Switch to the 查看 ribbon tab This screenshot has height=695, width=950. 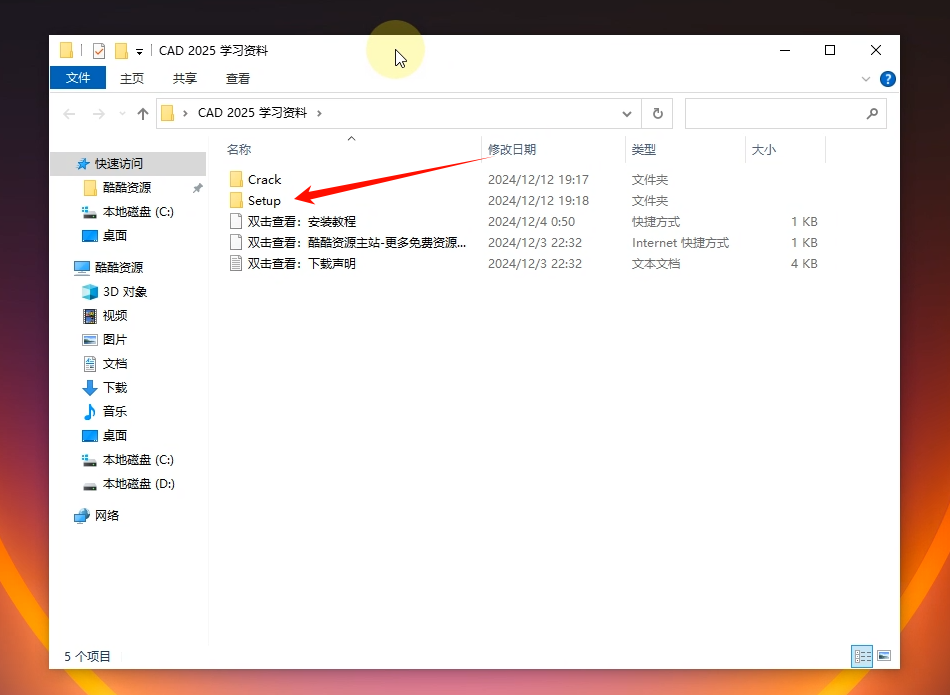click(238, 78)
